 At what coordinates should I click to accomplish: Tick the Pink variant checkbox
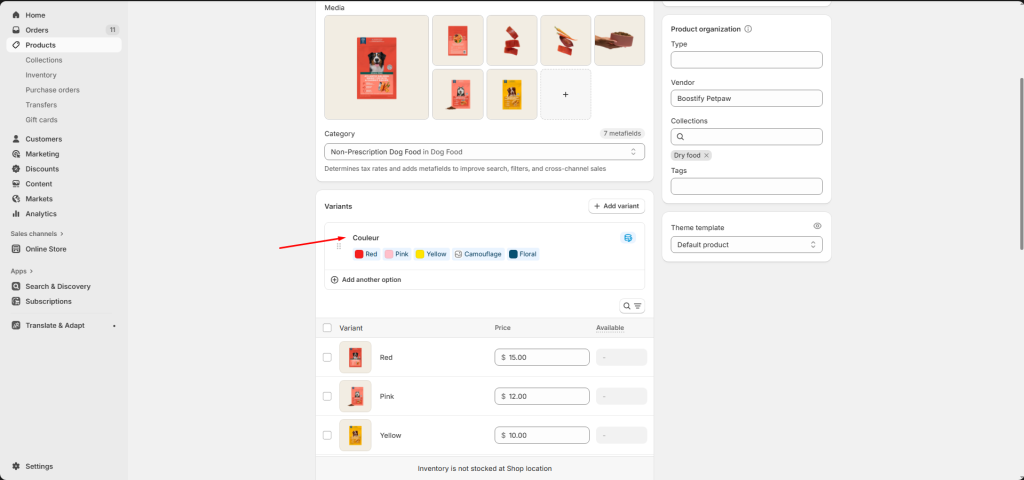pos(327,396)
